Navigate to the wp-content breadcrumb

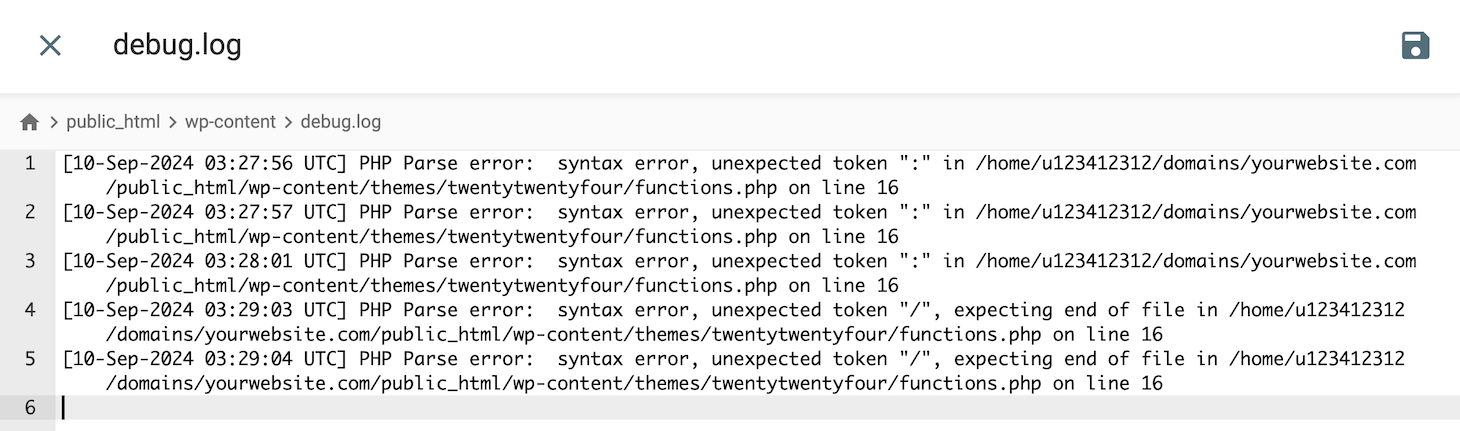pos(230,122)
